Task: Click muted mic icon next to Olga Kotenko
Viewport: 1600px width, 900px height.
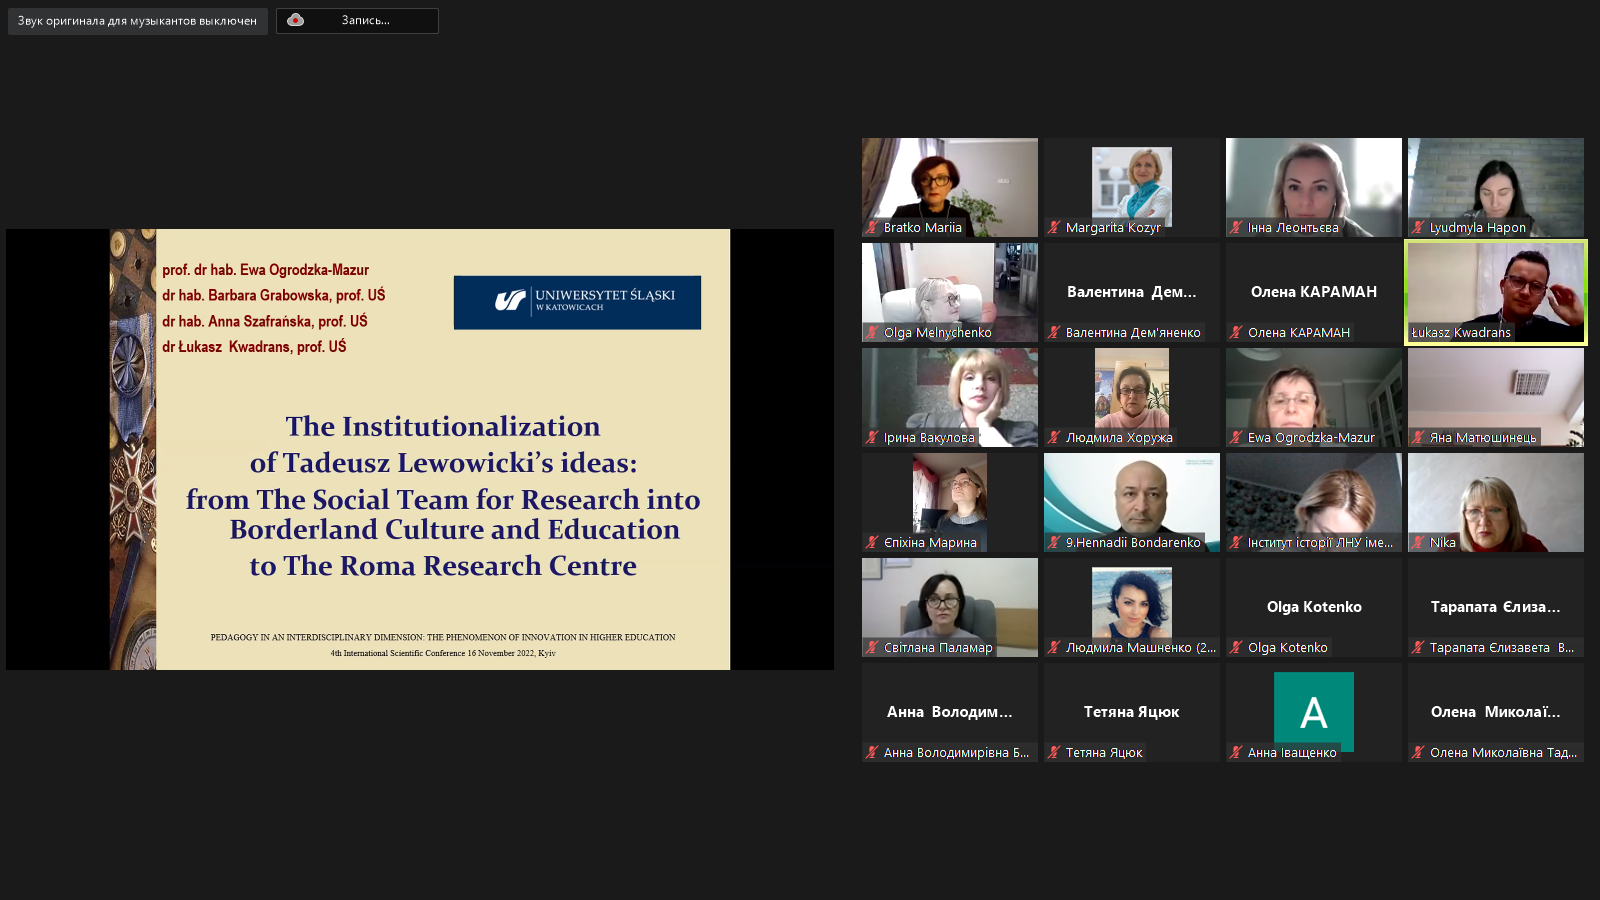Action: pyautogui.click(x=1236, y=648)
